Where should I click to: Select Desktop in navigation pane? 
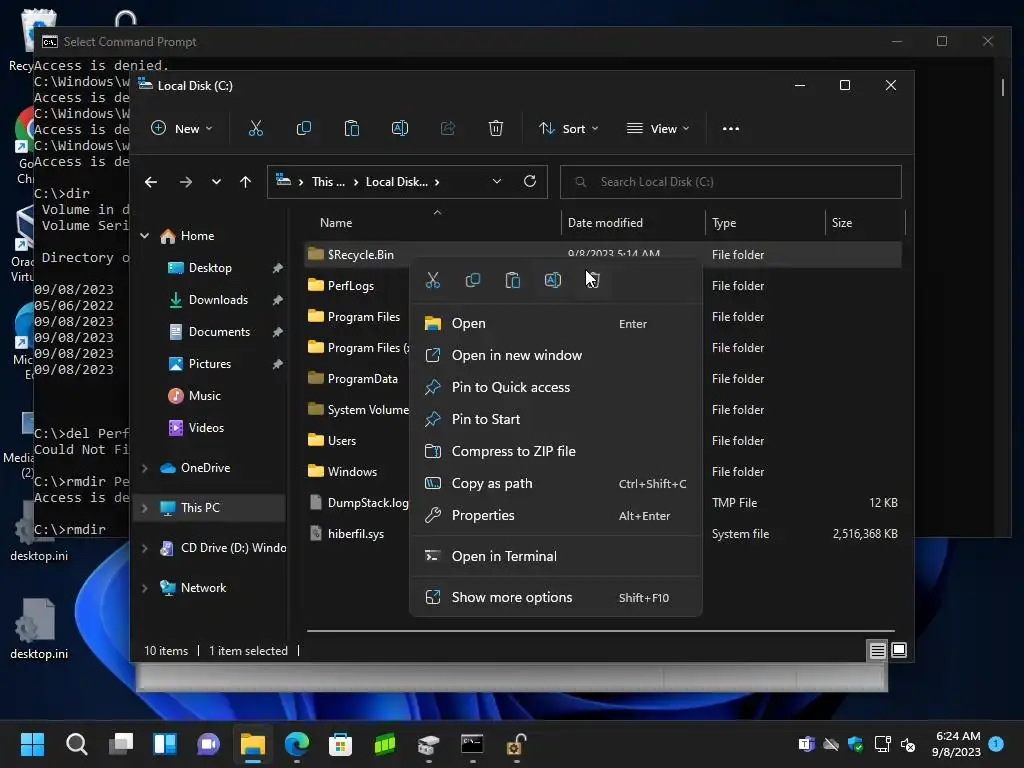tap(210, 268)
